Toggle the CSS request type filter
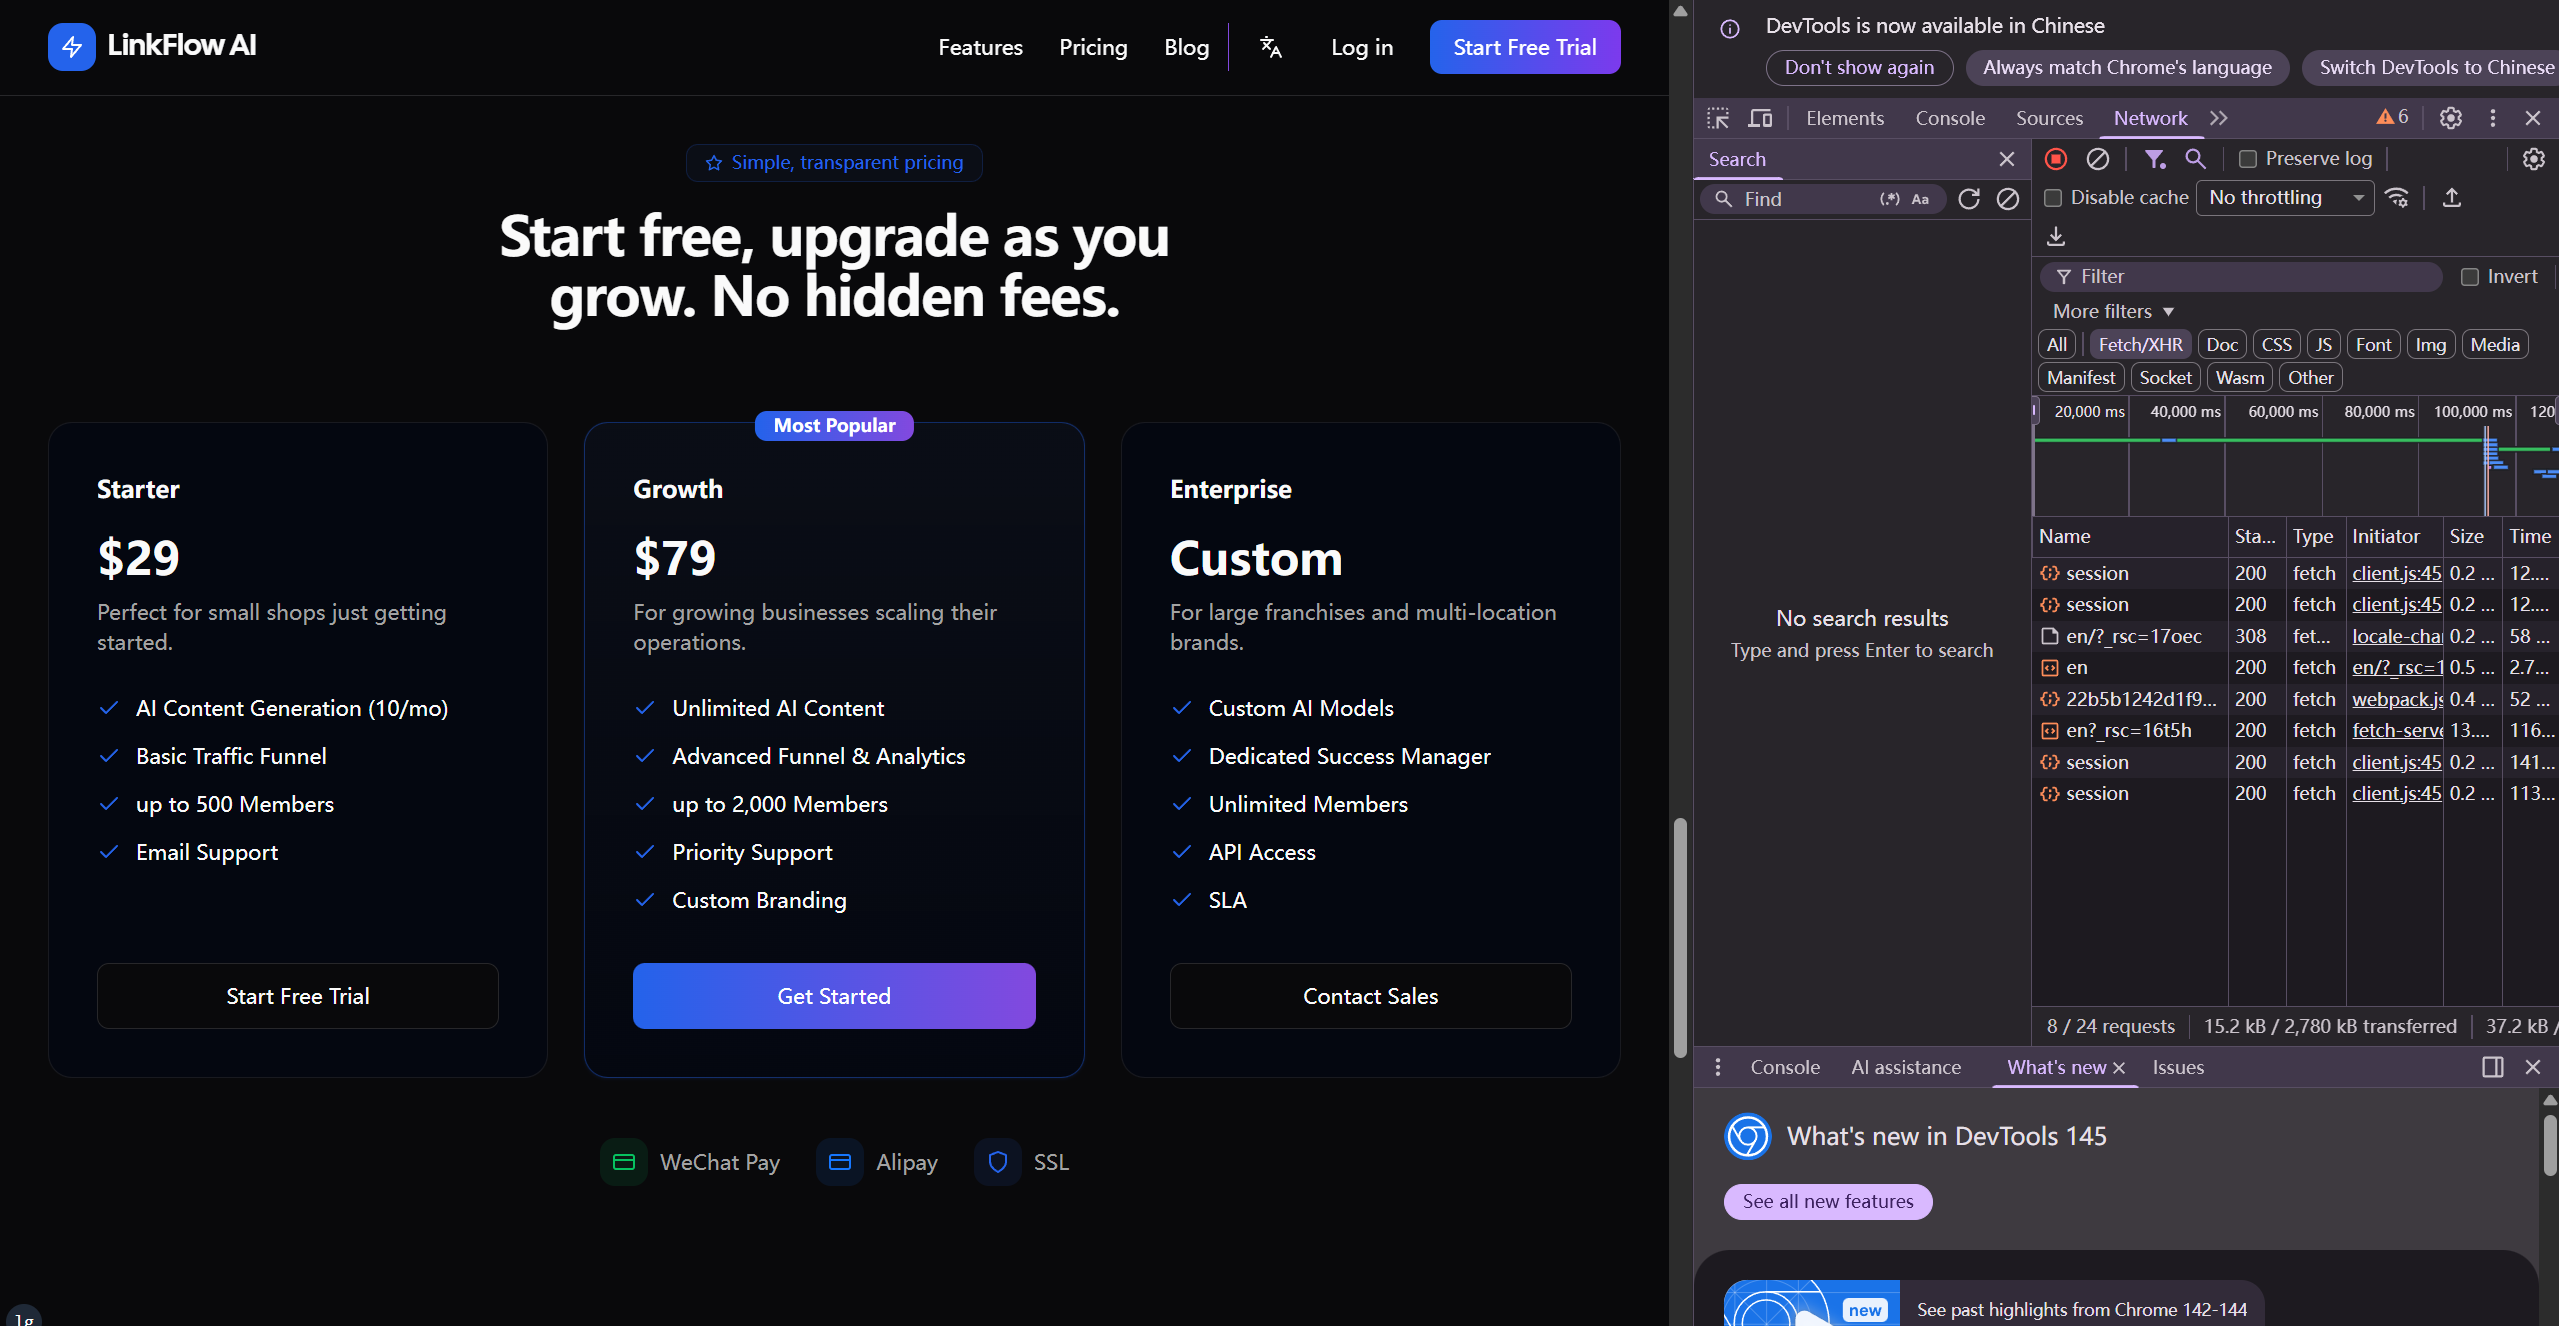This screenshot has height=1326, width=2559. (2277, 345)
